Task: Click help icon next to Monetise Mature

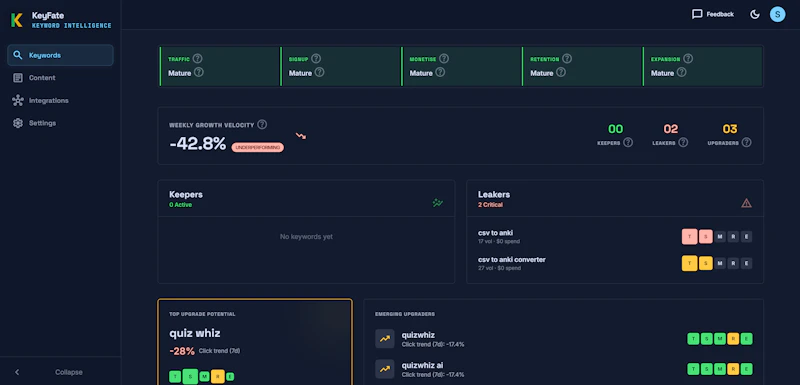Action: click(440, 72)
